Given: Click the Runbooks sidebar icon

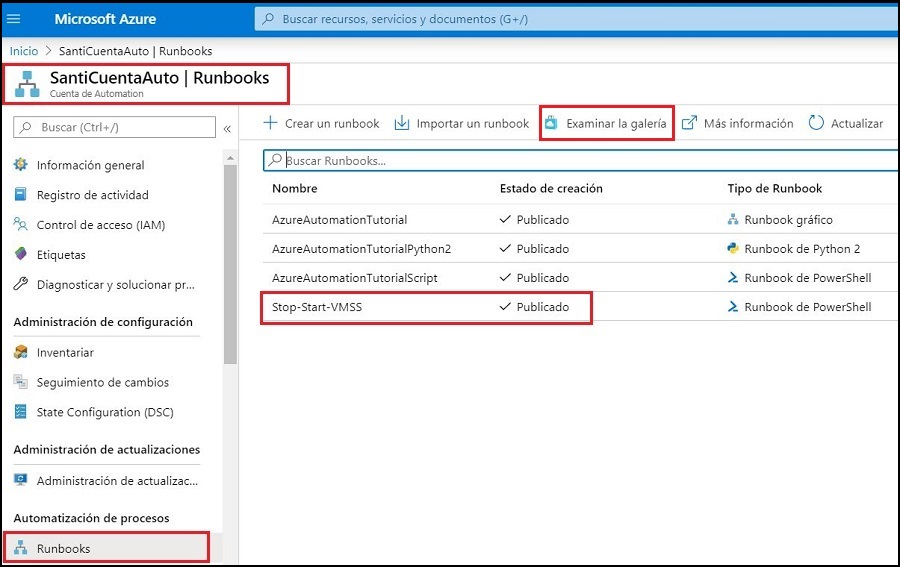Looking at the screenshot, I should tap(21, 548).
